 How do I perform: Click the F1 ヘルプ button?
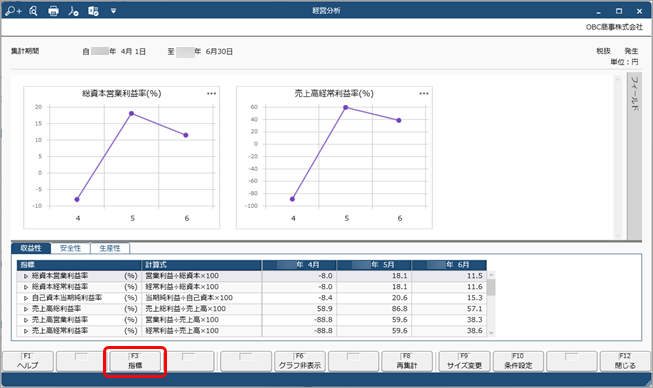pyautogui.click(x=28, y=361)
